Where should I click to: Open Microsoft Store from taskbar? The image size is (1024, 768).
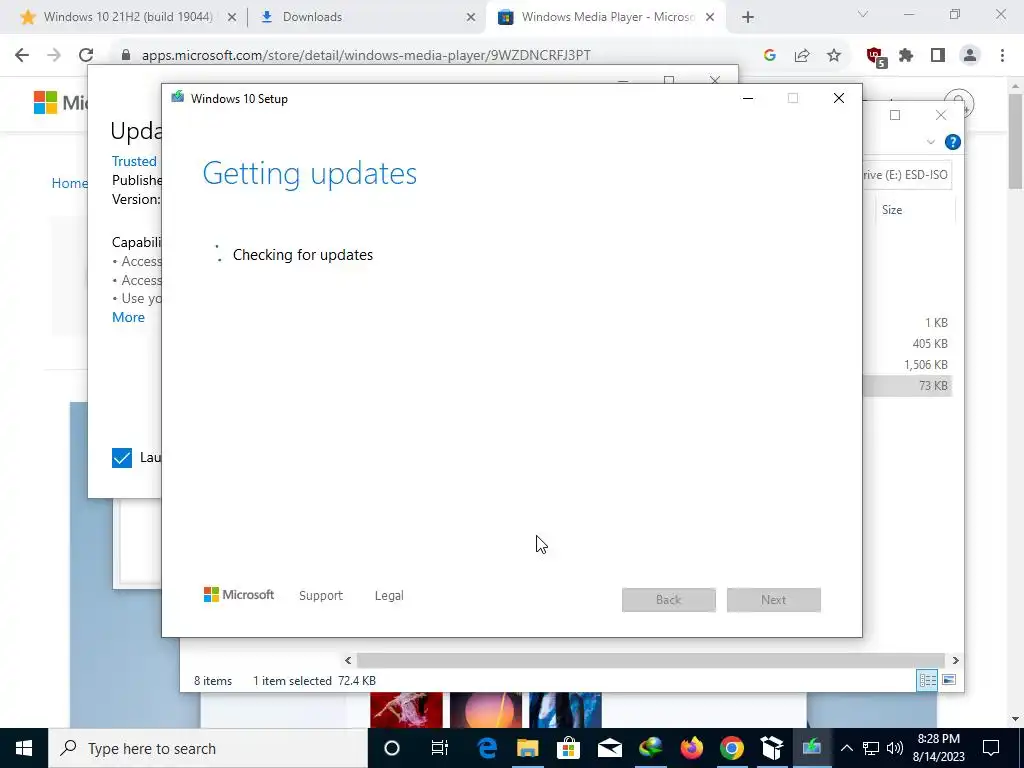[569, 748]
